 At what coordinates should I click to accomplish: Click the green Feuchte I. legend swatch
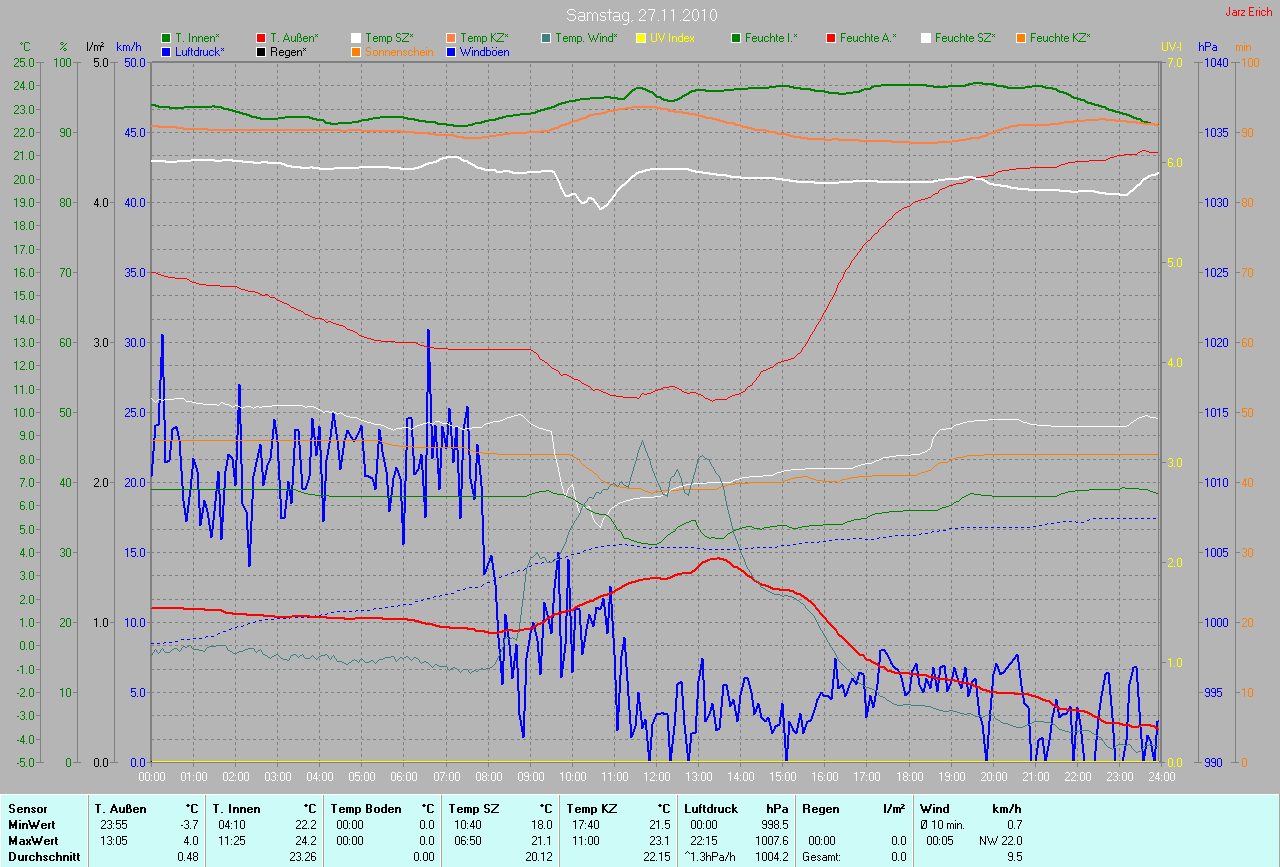pos(736,38)
